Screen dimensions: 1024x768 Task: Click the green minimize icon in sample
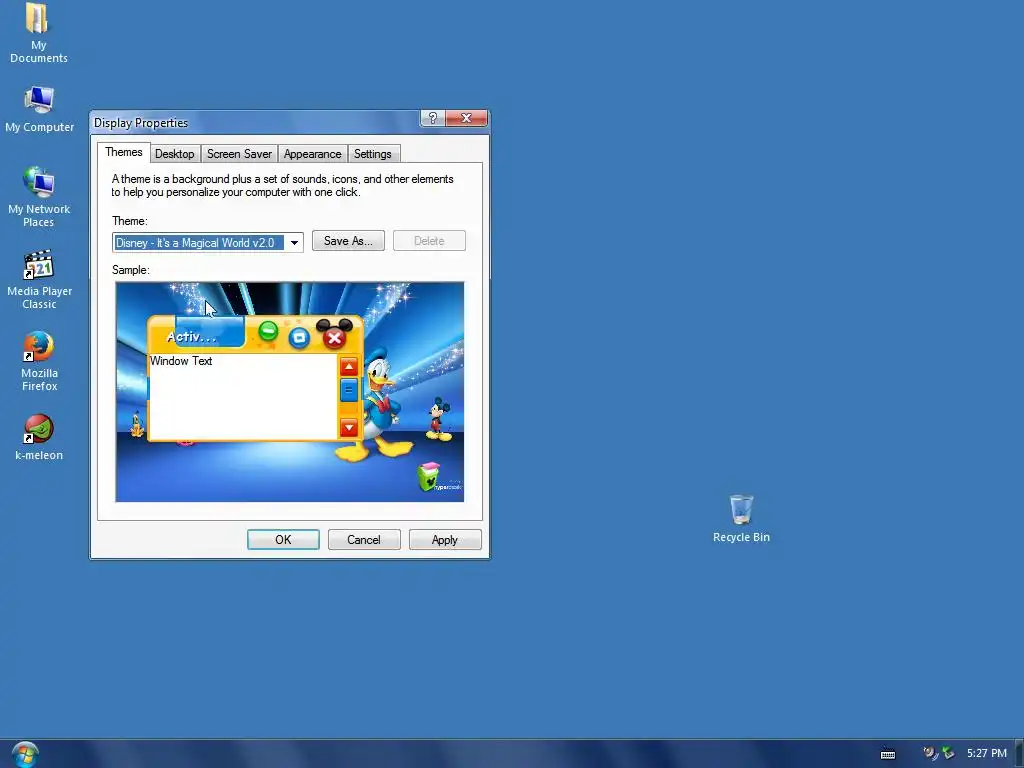pyautogui.click(x=268, y=331)
